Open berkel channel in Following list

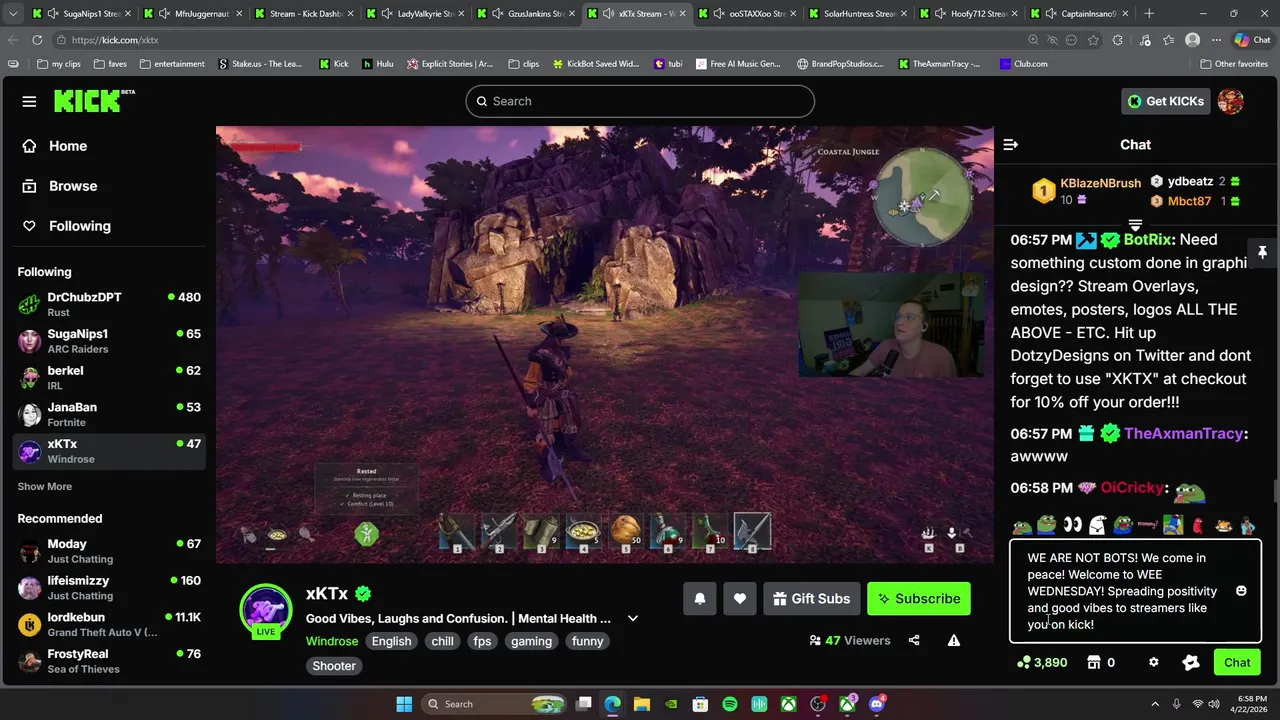point(109,377)
